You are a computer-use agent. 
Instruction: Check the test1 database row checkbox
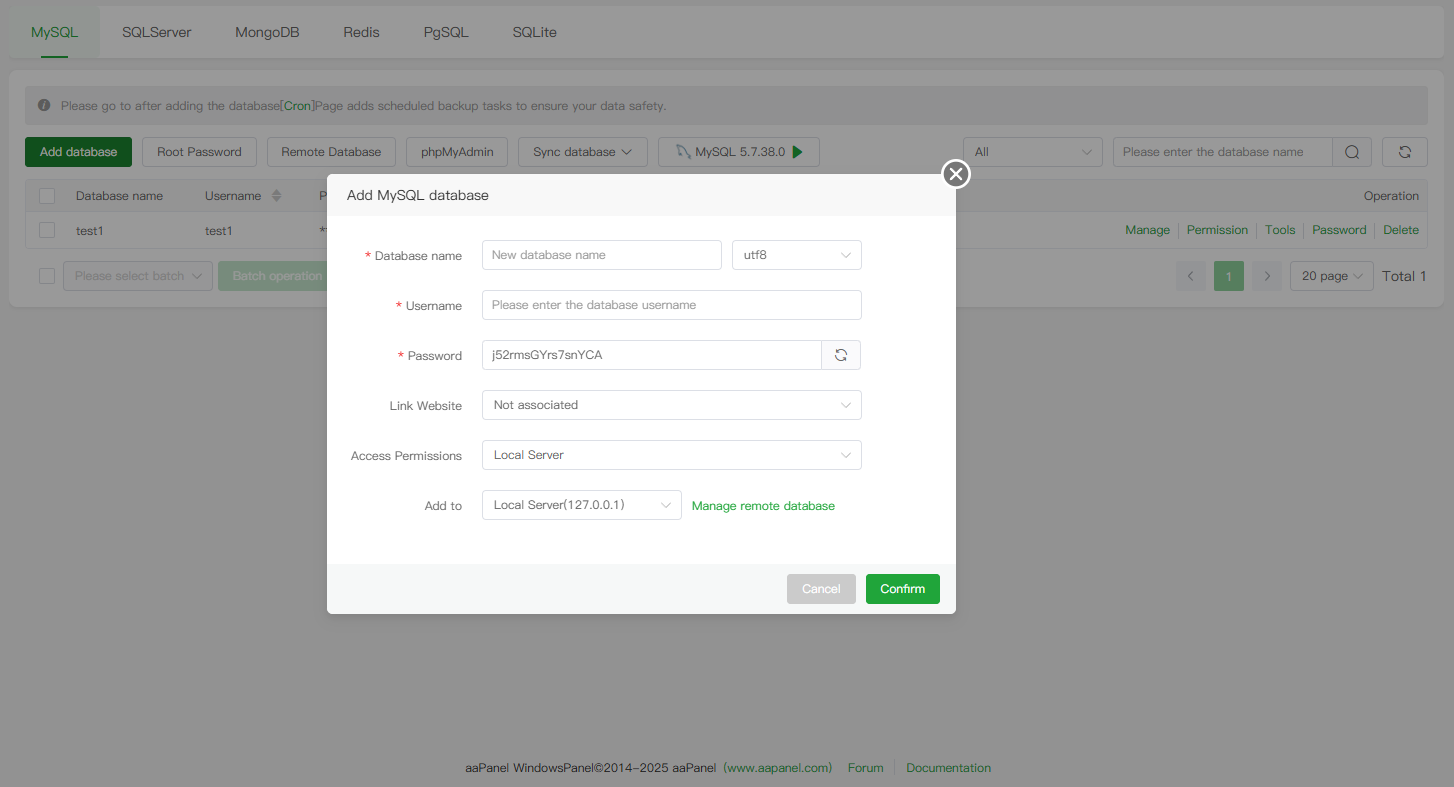point(47,230)
